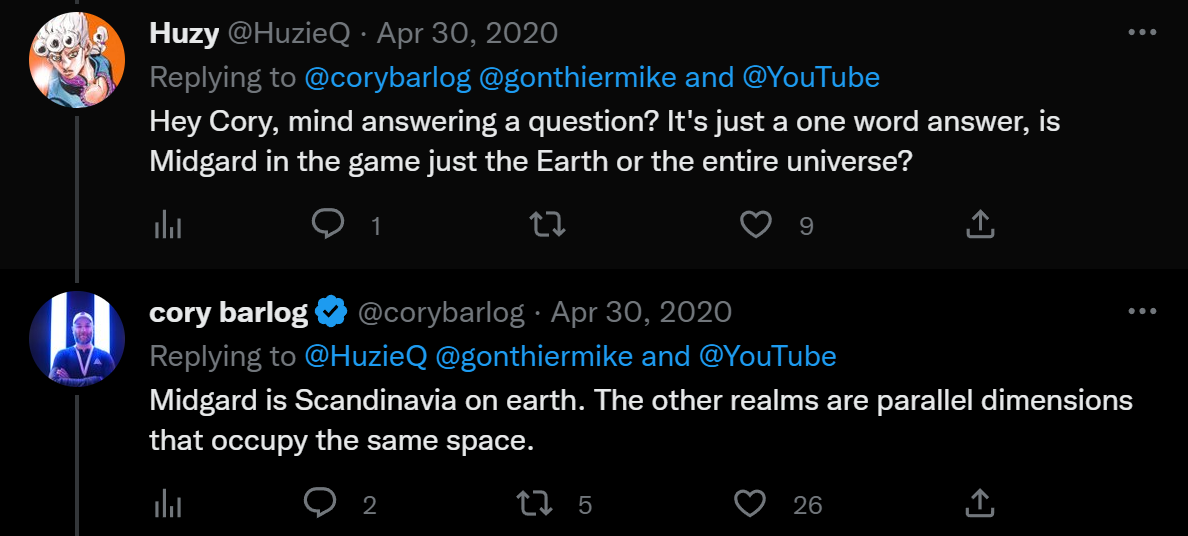This screenshot has width=1188, height=536.
Task: Reply to cory barlog's tweet
Action: click(320, 503)
